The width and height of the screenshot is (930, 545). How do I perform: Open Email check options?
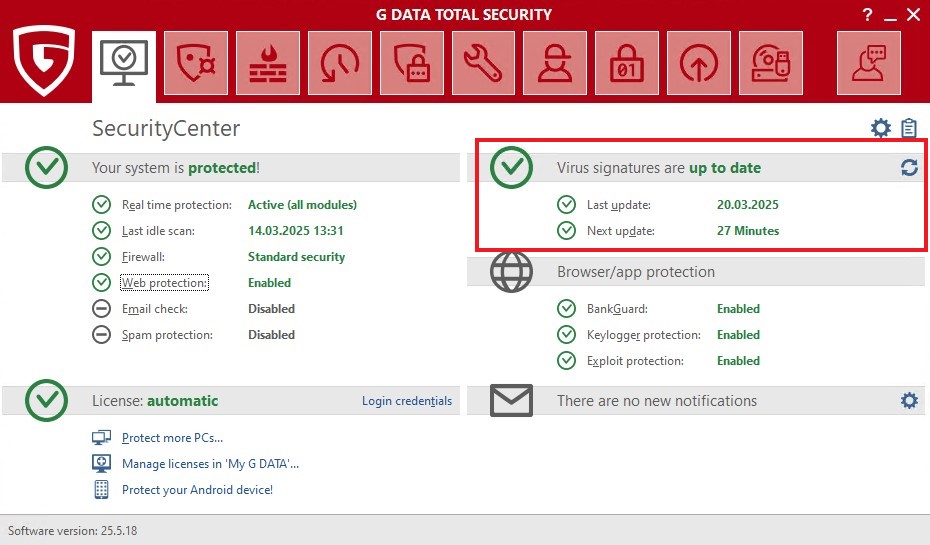[155, 309]
